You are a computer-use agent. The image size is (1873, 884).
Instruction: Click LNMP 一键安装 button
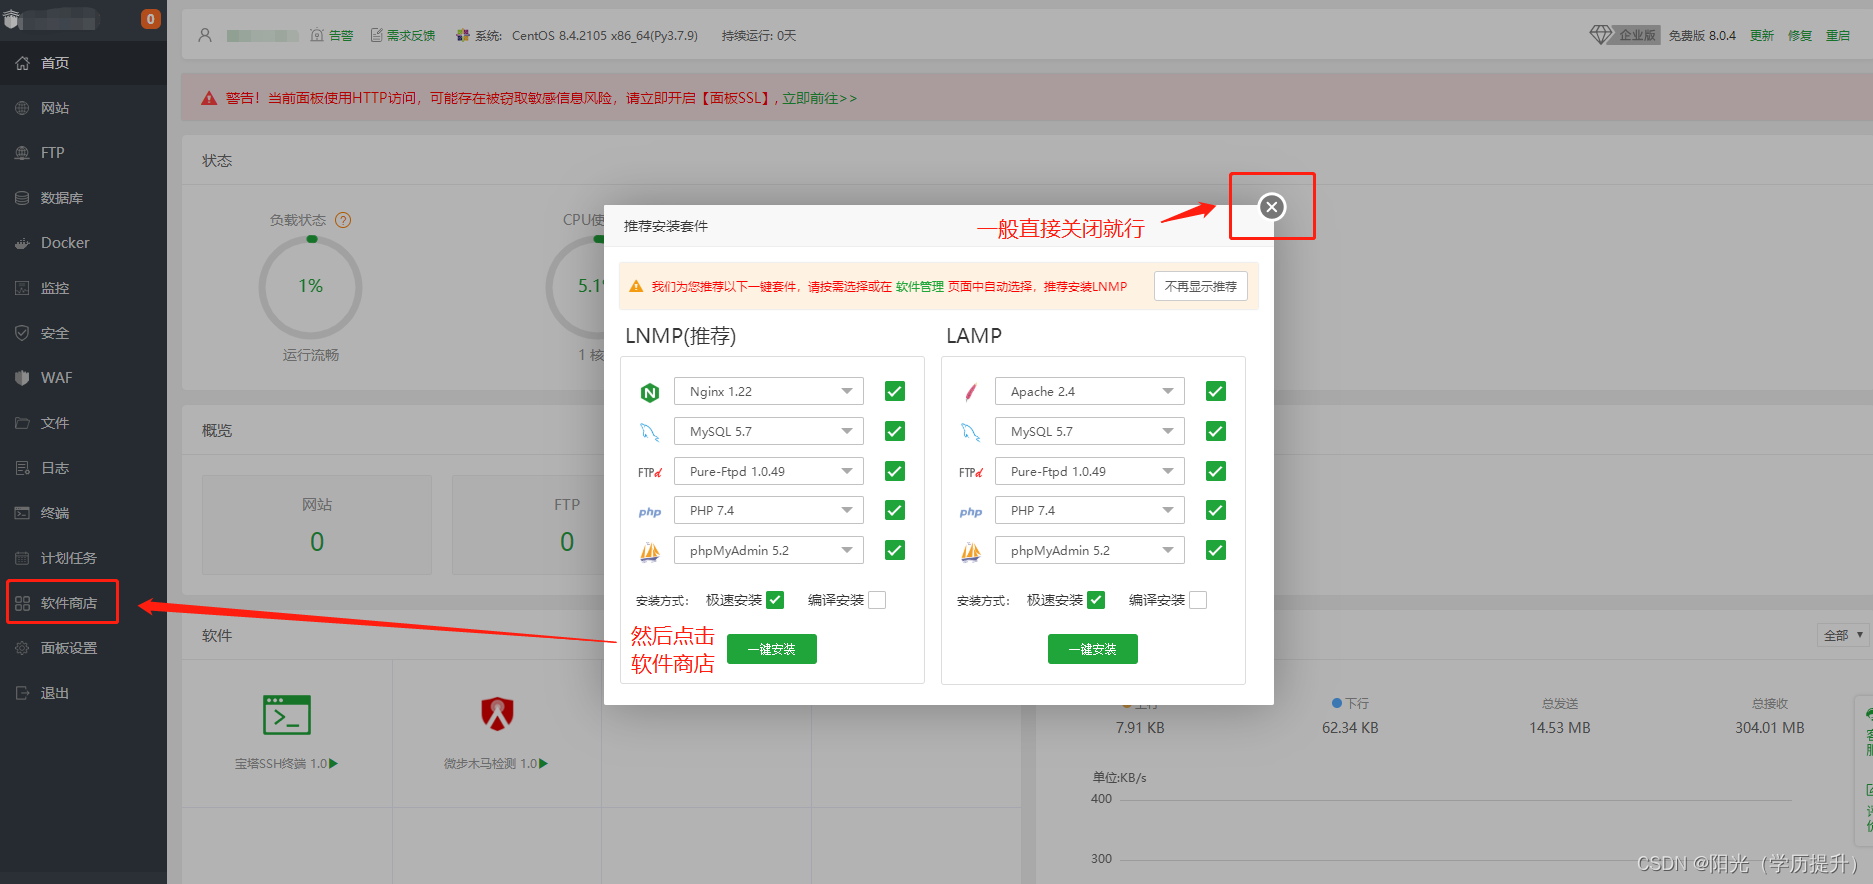772,649
